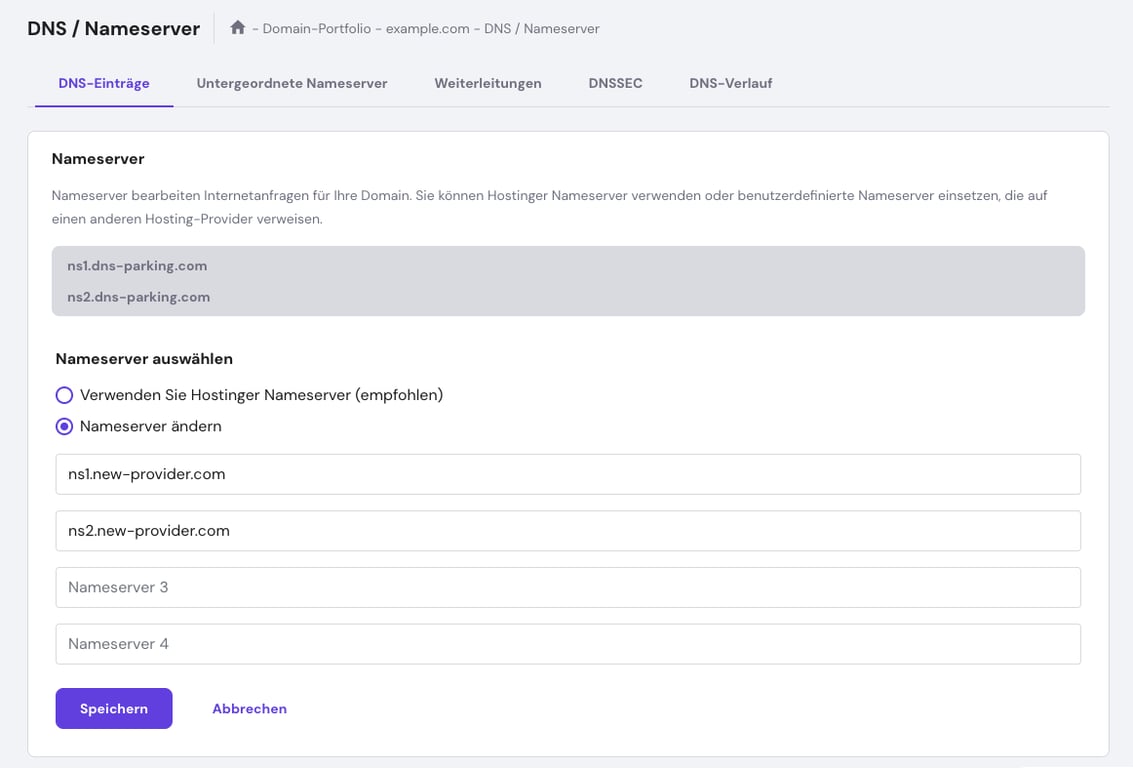Select the Nameserver 3 input field
Viewport: 1133px width, 768px height.
(568, 587)
